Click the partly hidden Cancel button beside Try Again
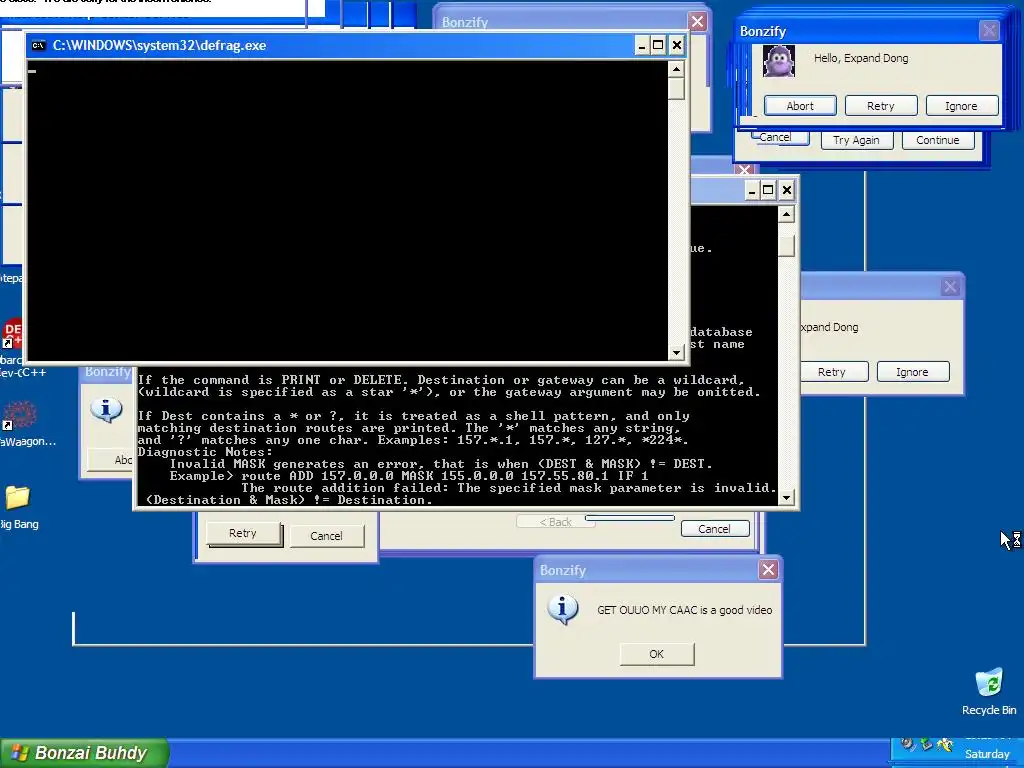 pyautogui.click(x=780, y=138)
